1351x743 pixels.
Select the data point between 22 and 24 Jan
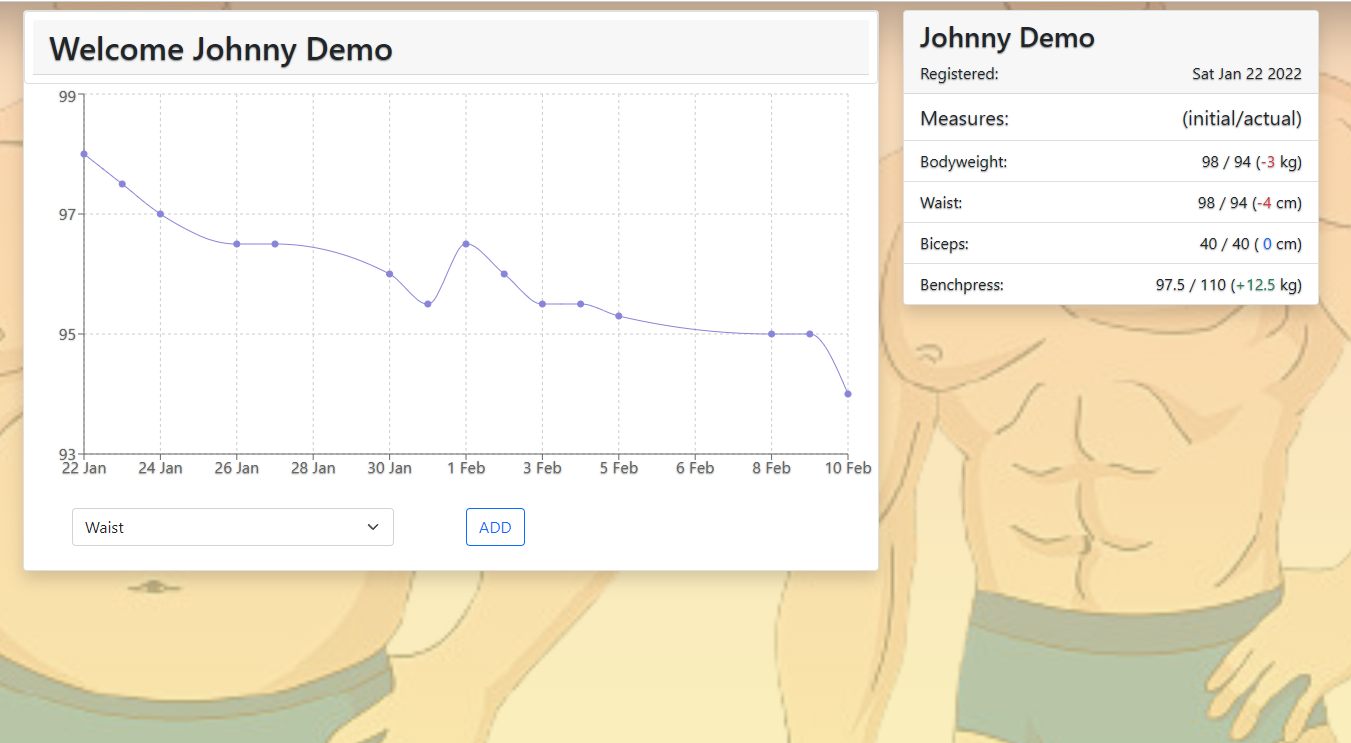pos(122,184)
